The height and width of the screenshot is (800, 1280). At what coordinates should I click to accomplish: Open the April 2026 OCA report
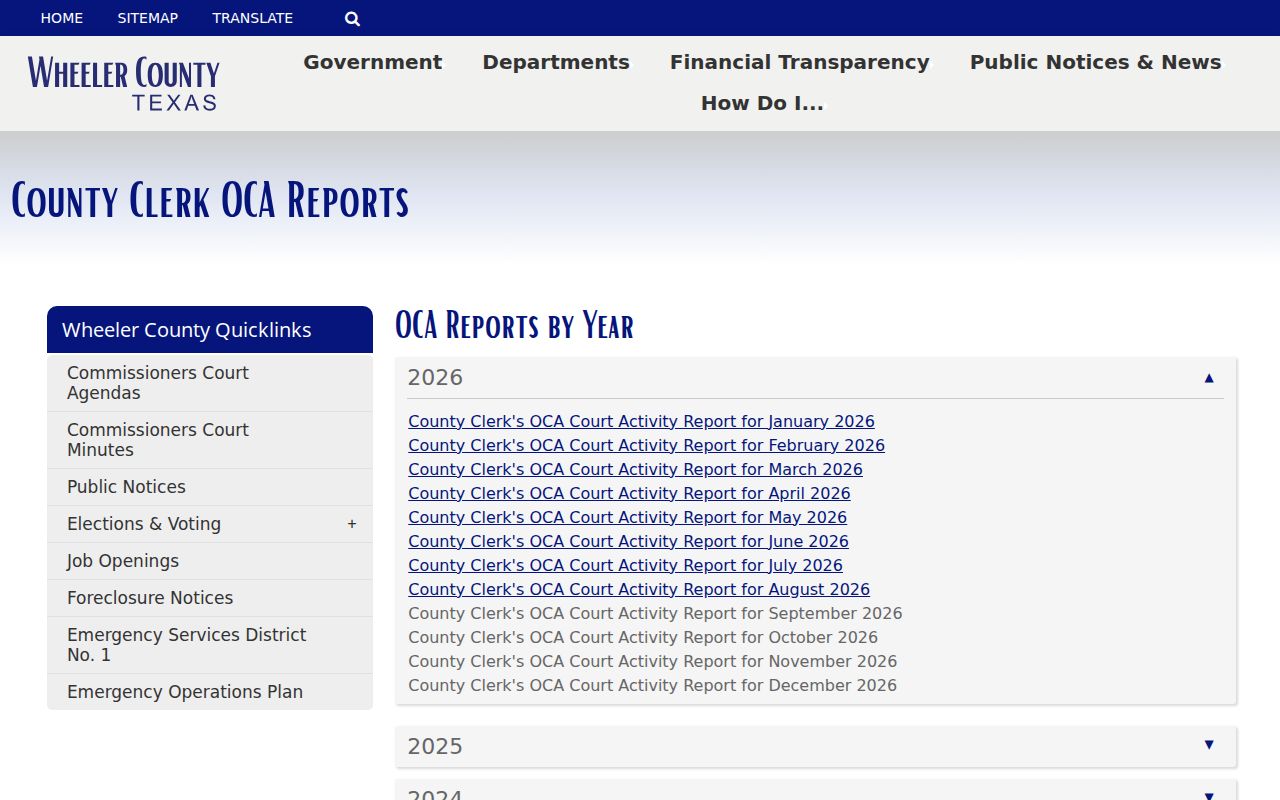pos(629,494)
